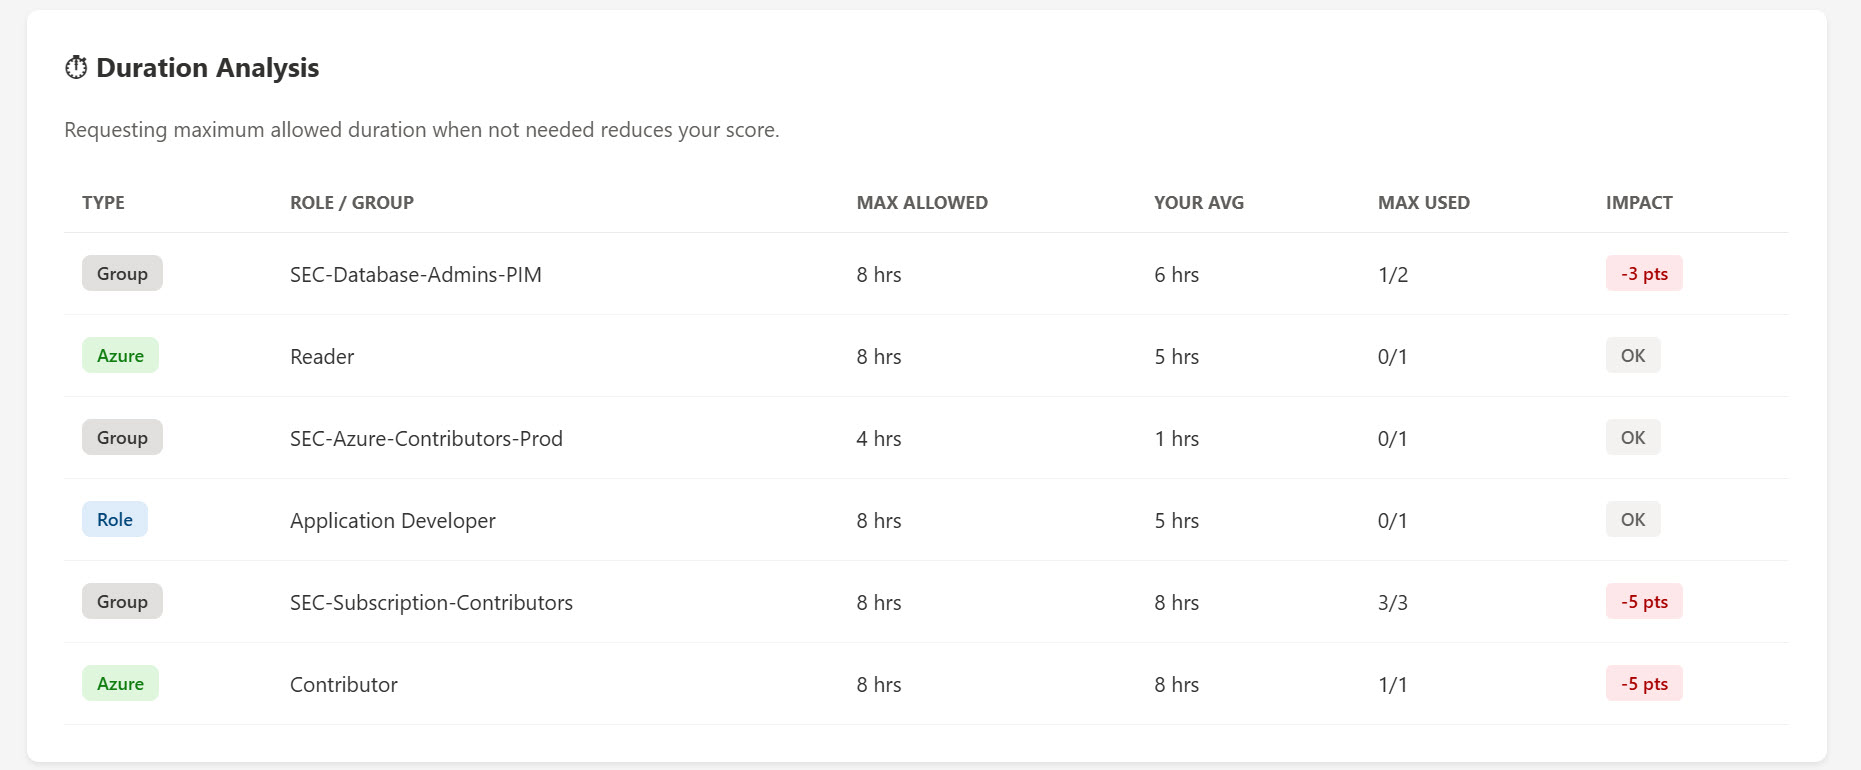Click the Group badge for SEC-Database-Admins-PIM
This screenshot has height=770, width=1861.
point(122,274)
